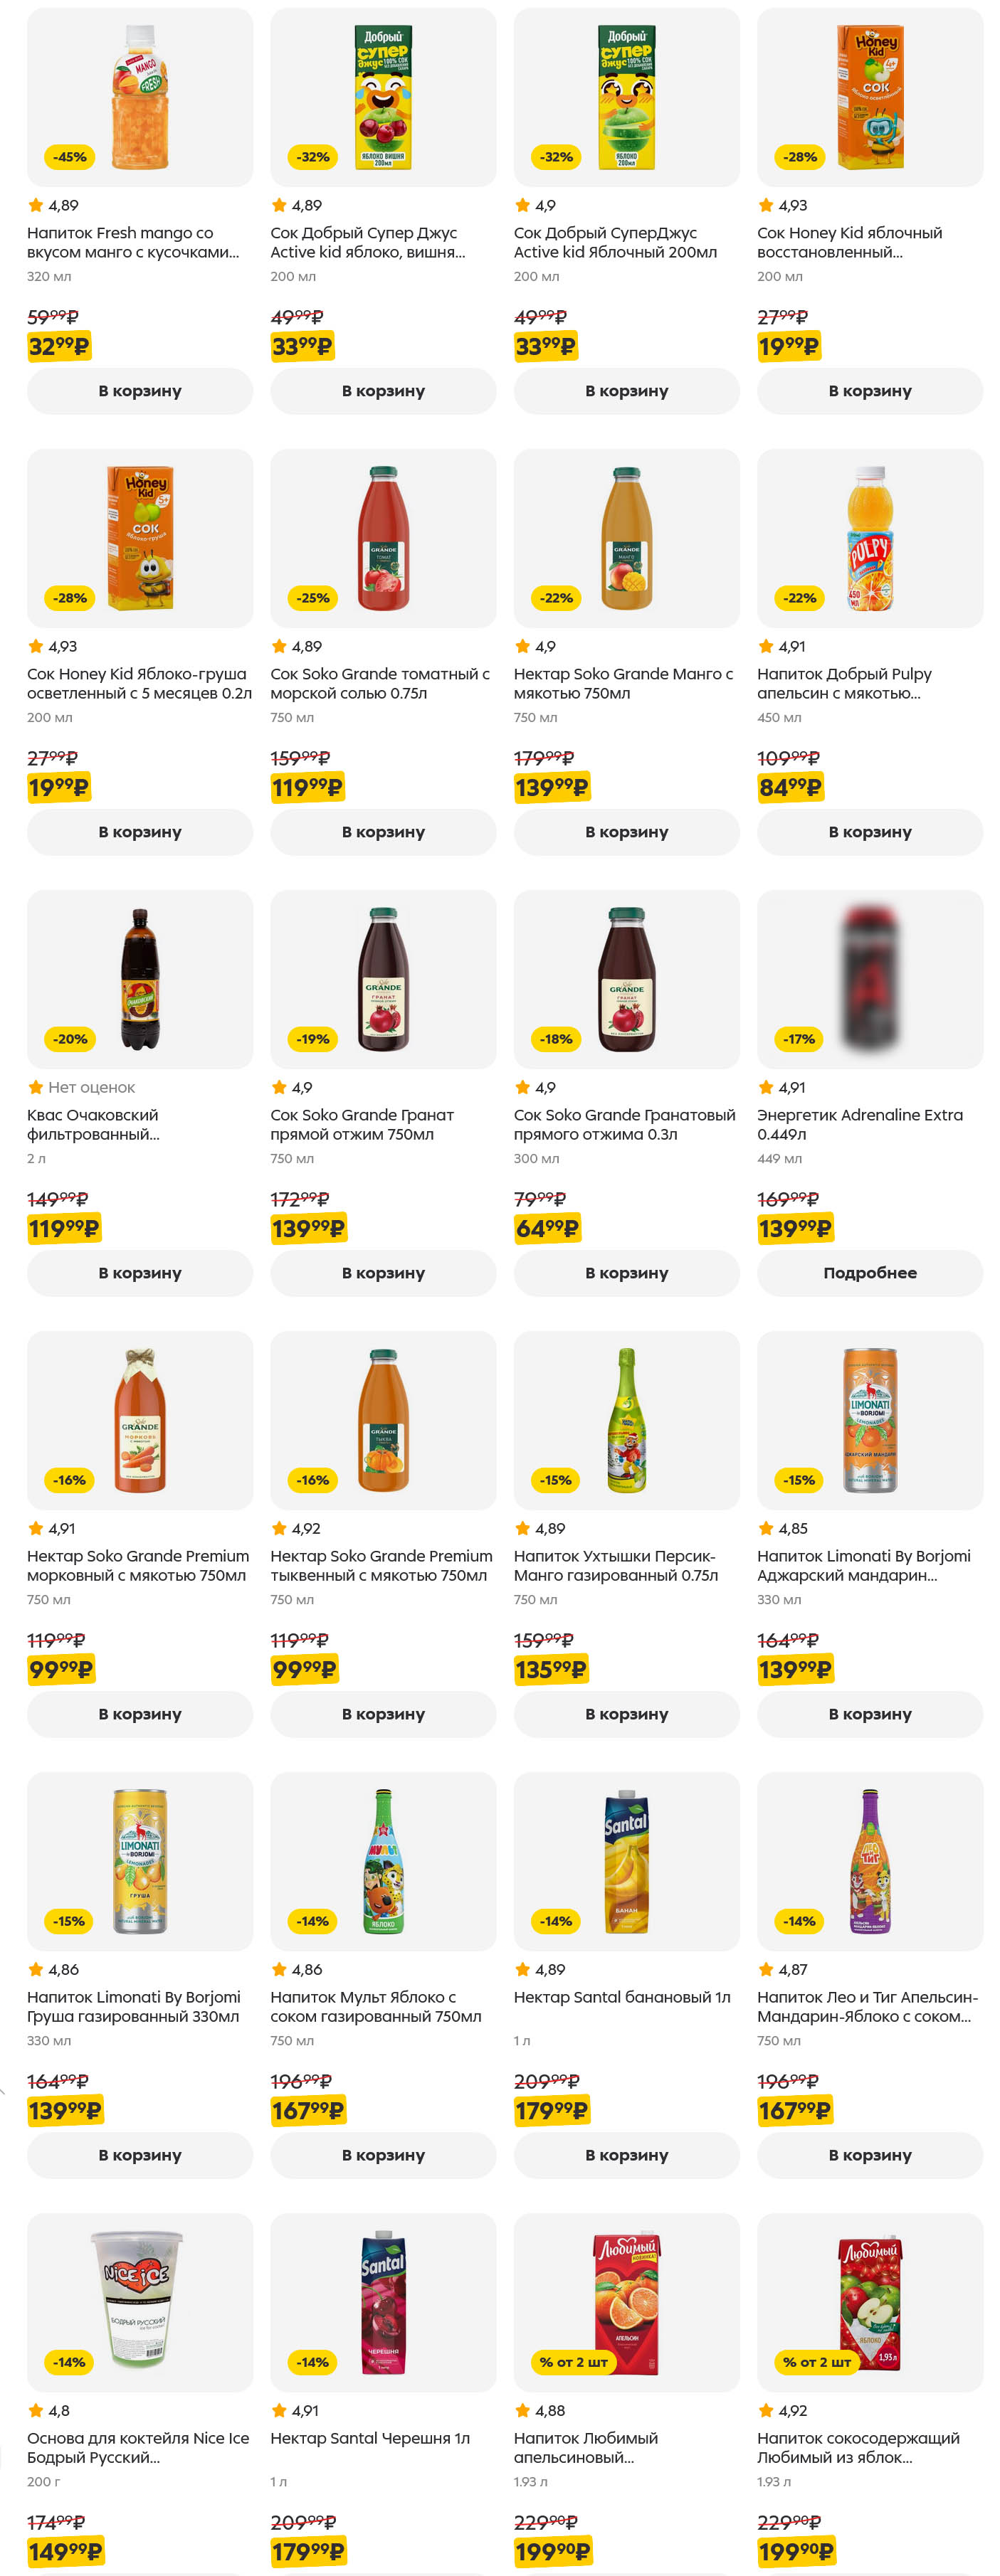Click star rating icon of Fresh mango drink
Viewport: 1000px width, 2576px height.
(36, 206)
